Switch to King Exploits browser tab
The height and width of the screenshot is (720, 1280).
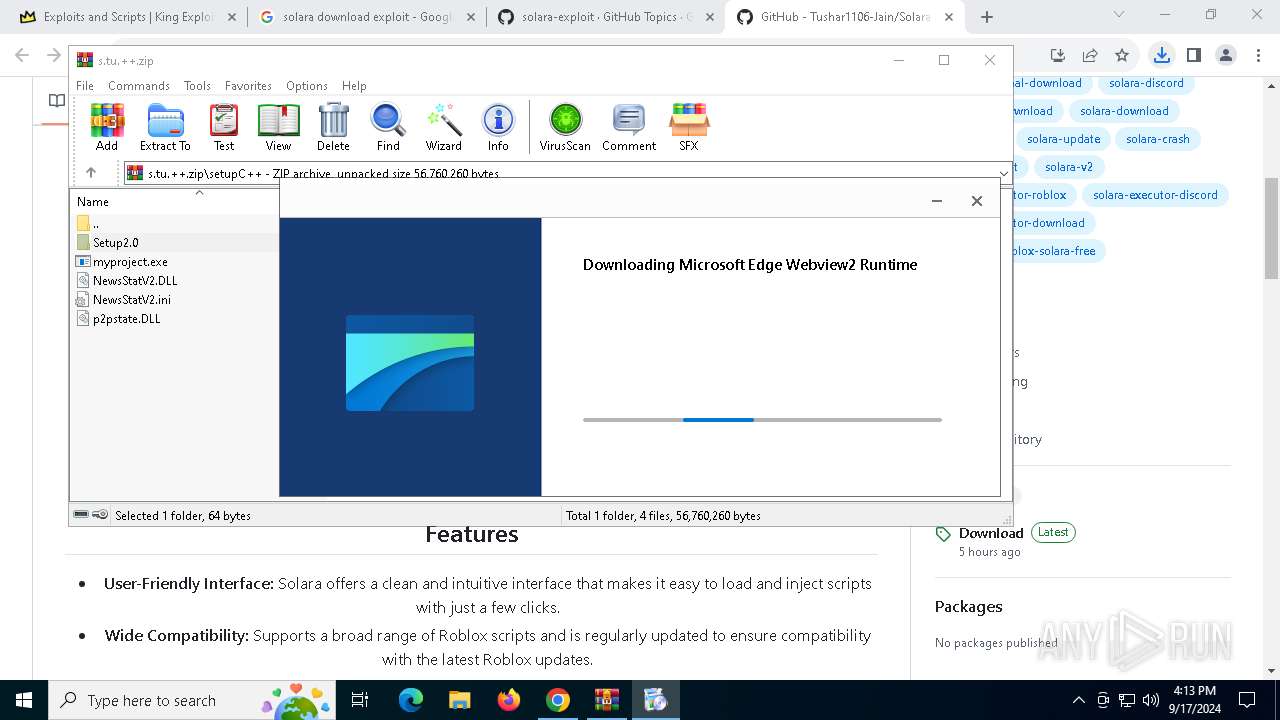tap(127, 17)
